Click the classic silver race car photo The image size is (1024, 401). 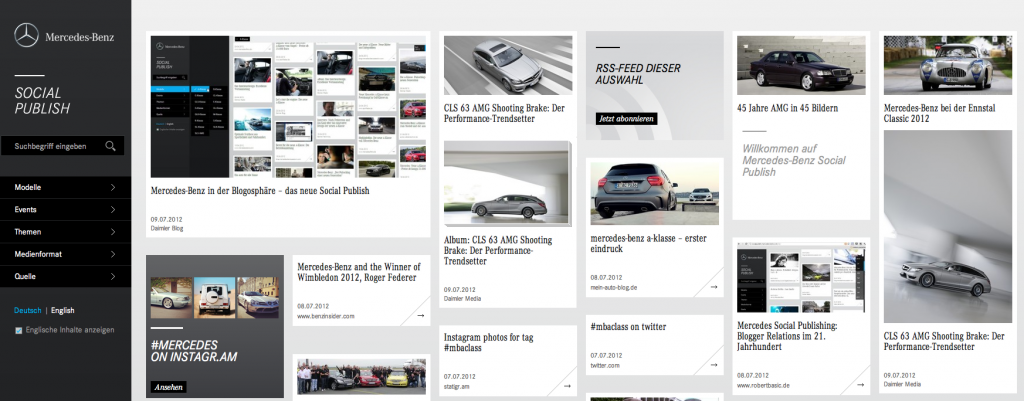pos(948,64)
